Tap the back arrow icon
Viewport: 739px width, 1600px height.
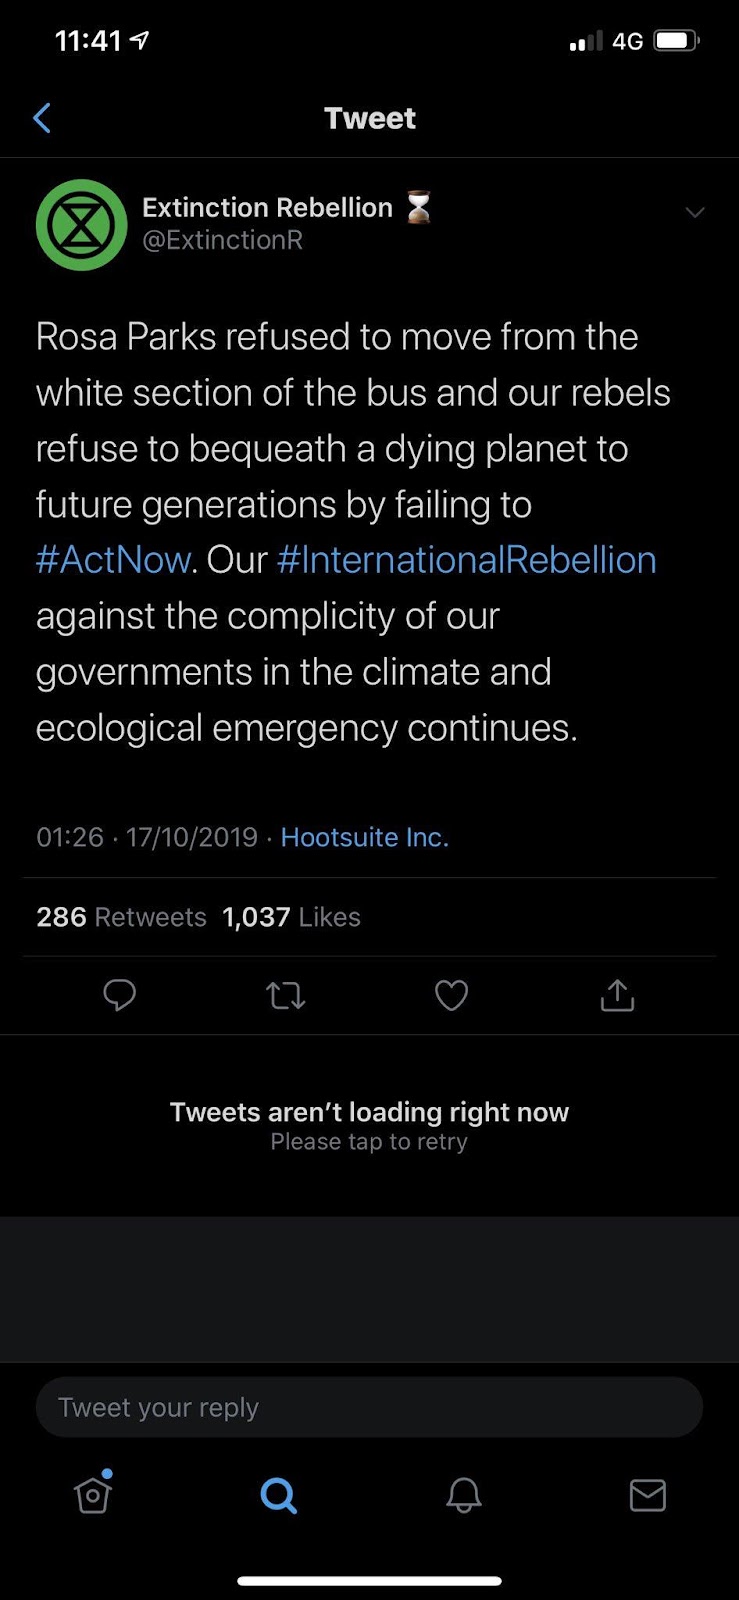[42, 118]
